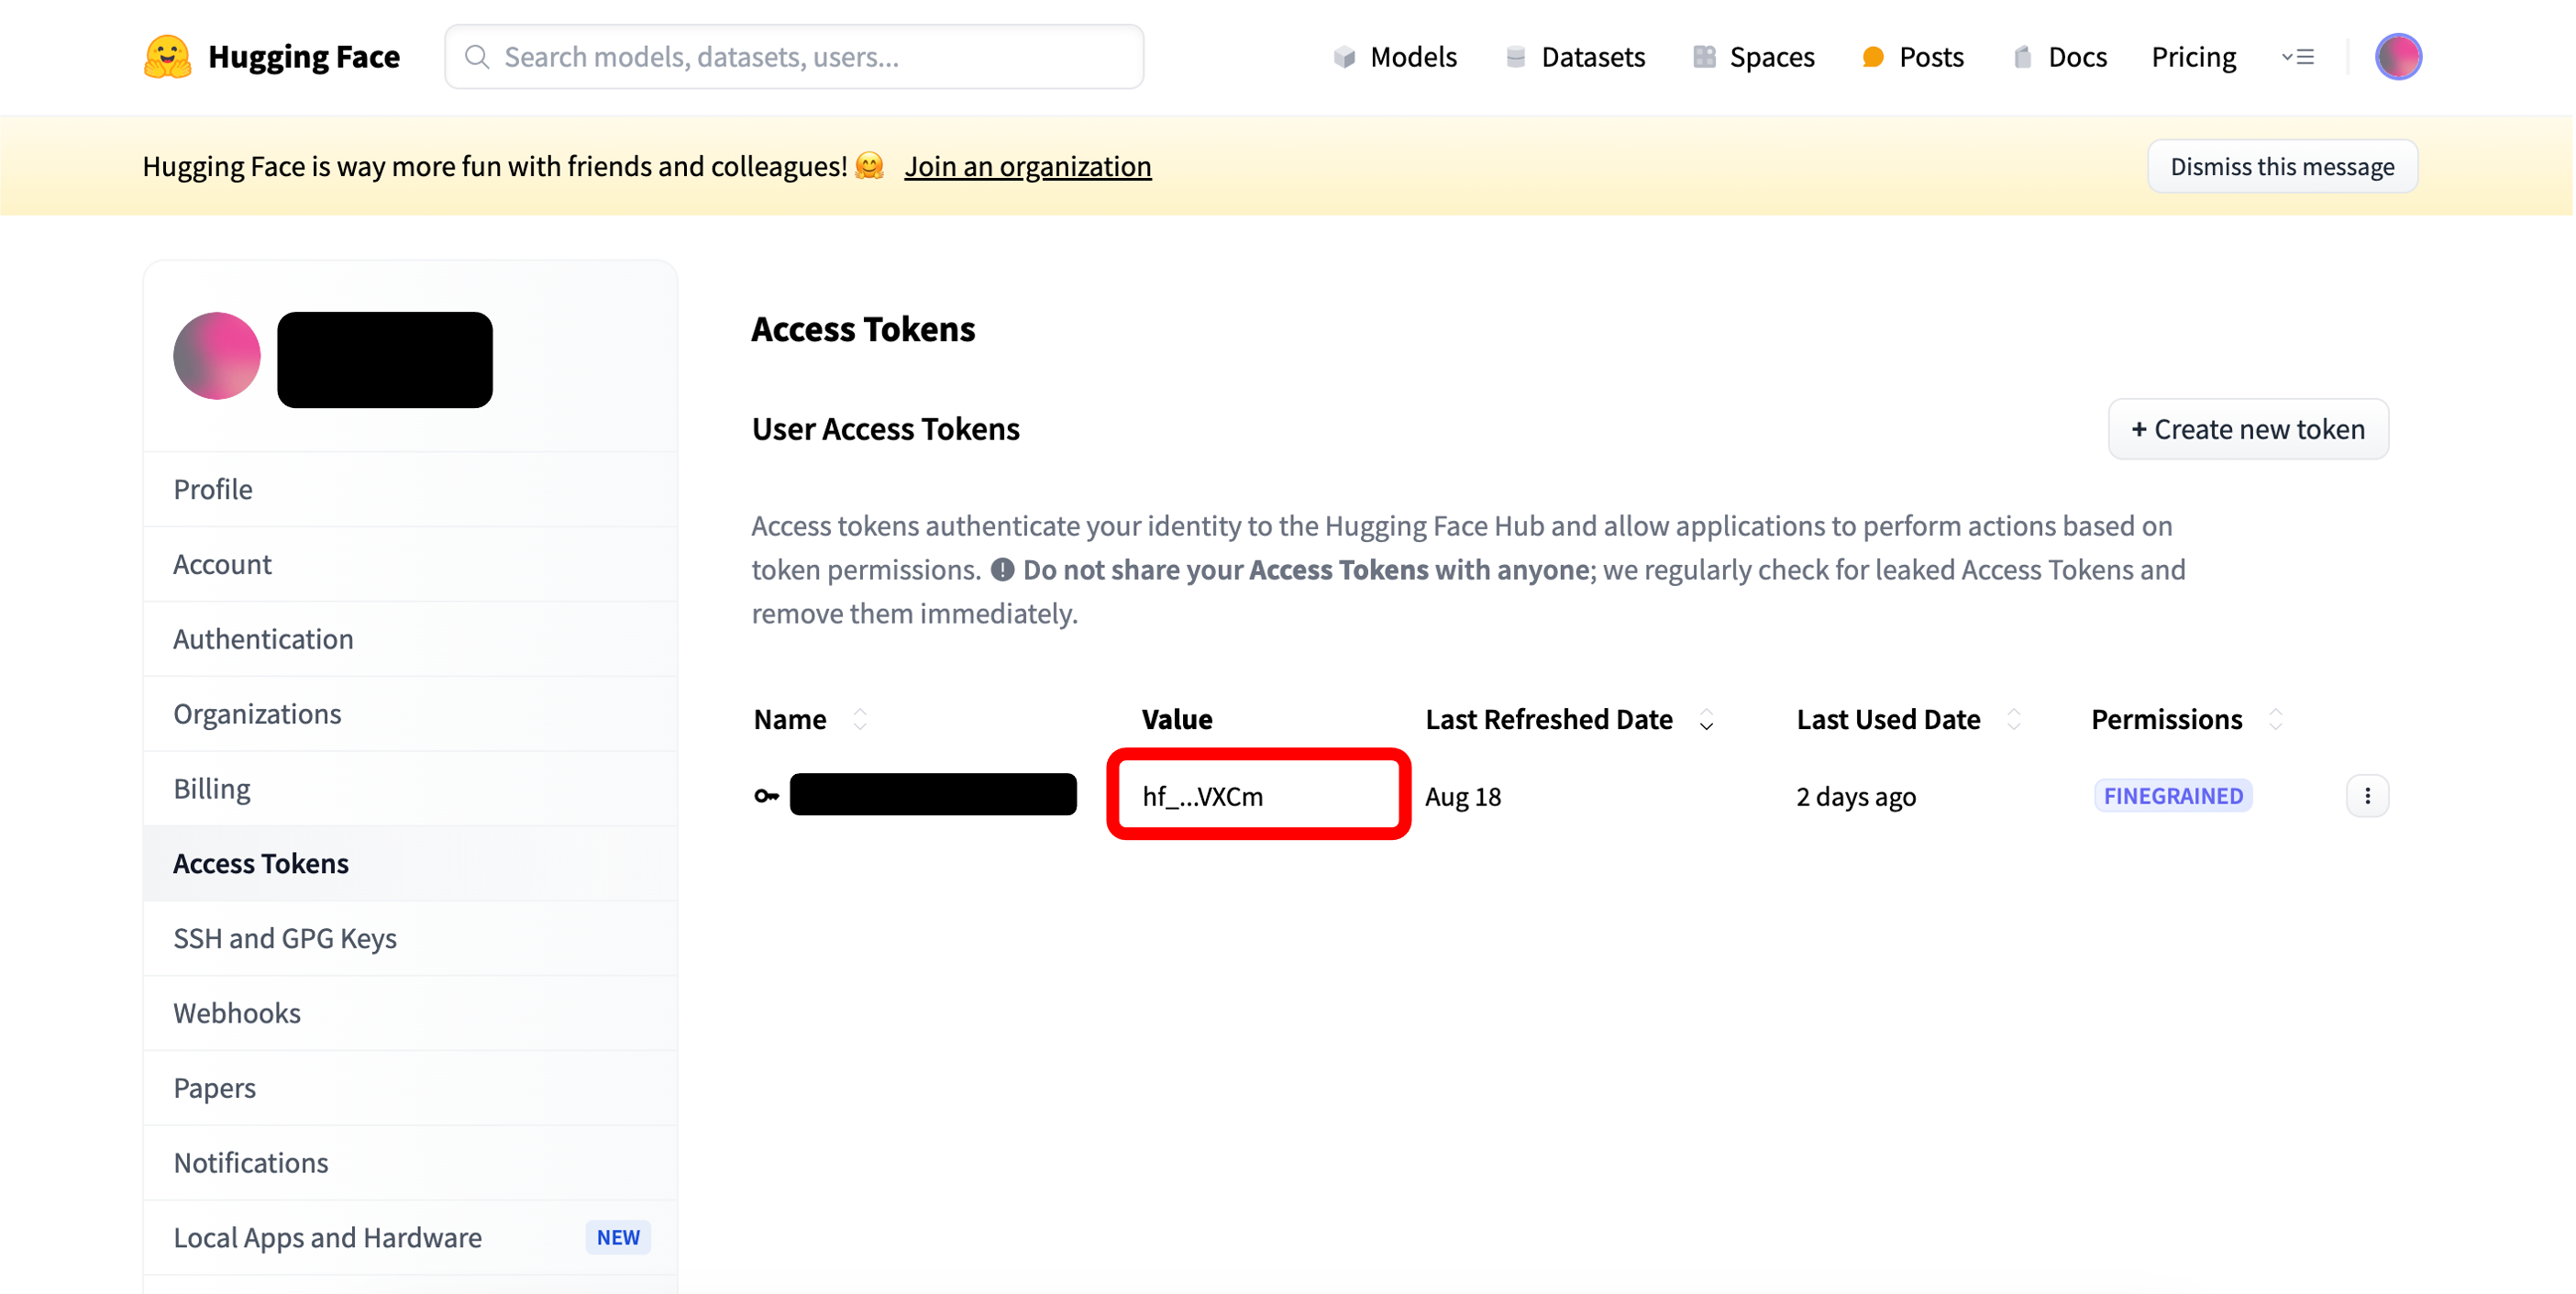
Task: Click the Hugging Face emoji logo
Action: 167,57
